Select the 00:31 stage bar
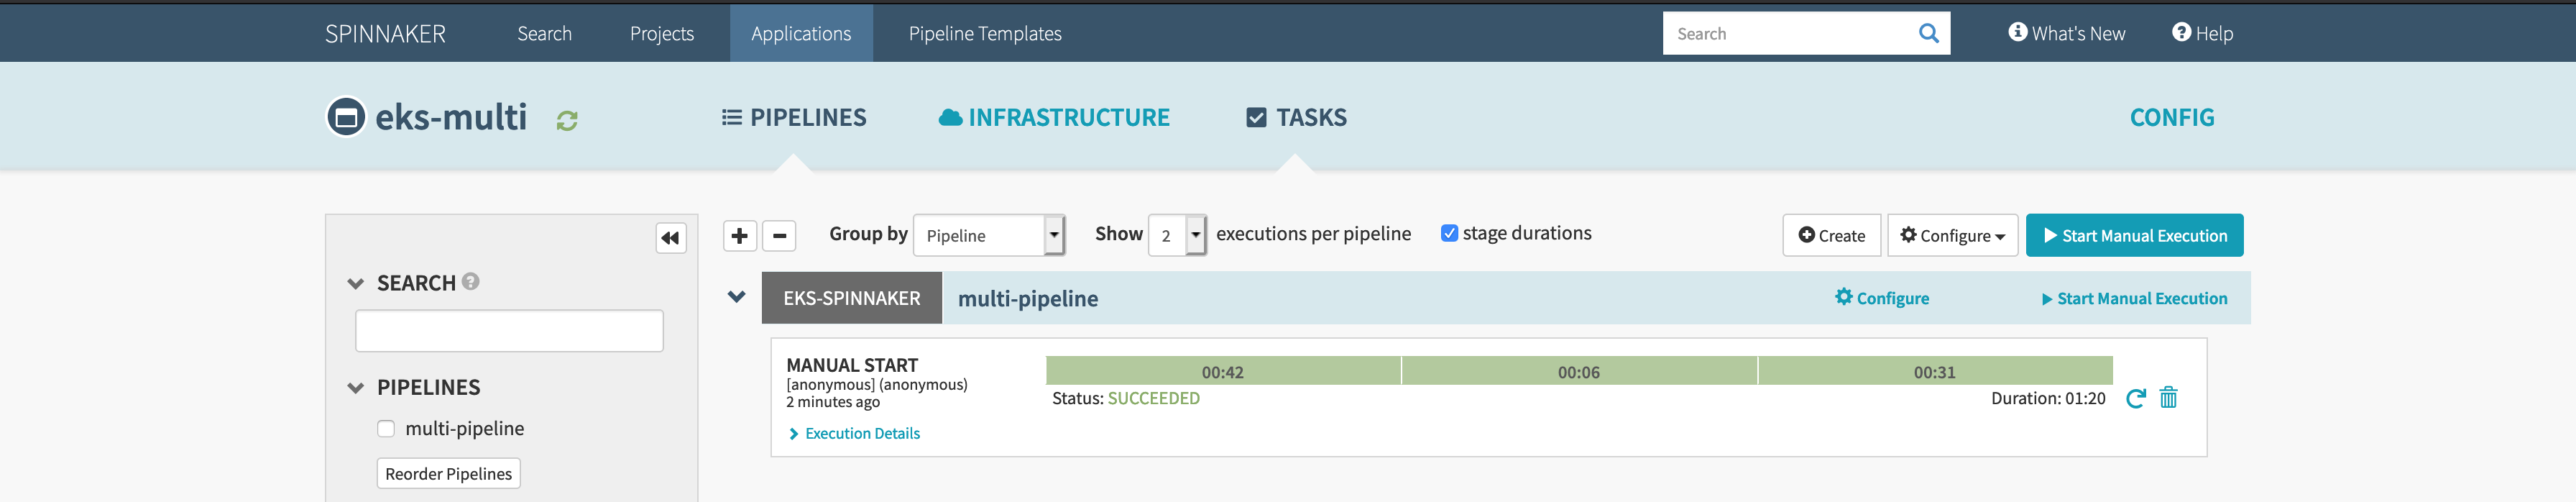The image size is (2576, 502). pyautogui.click(x=1935, y=371)
